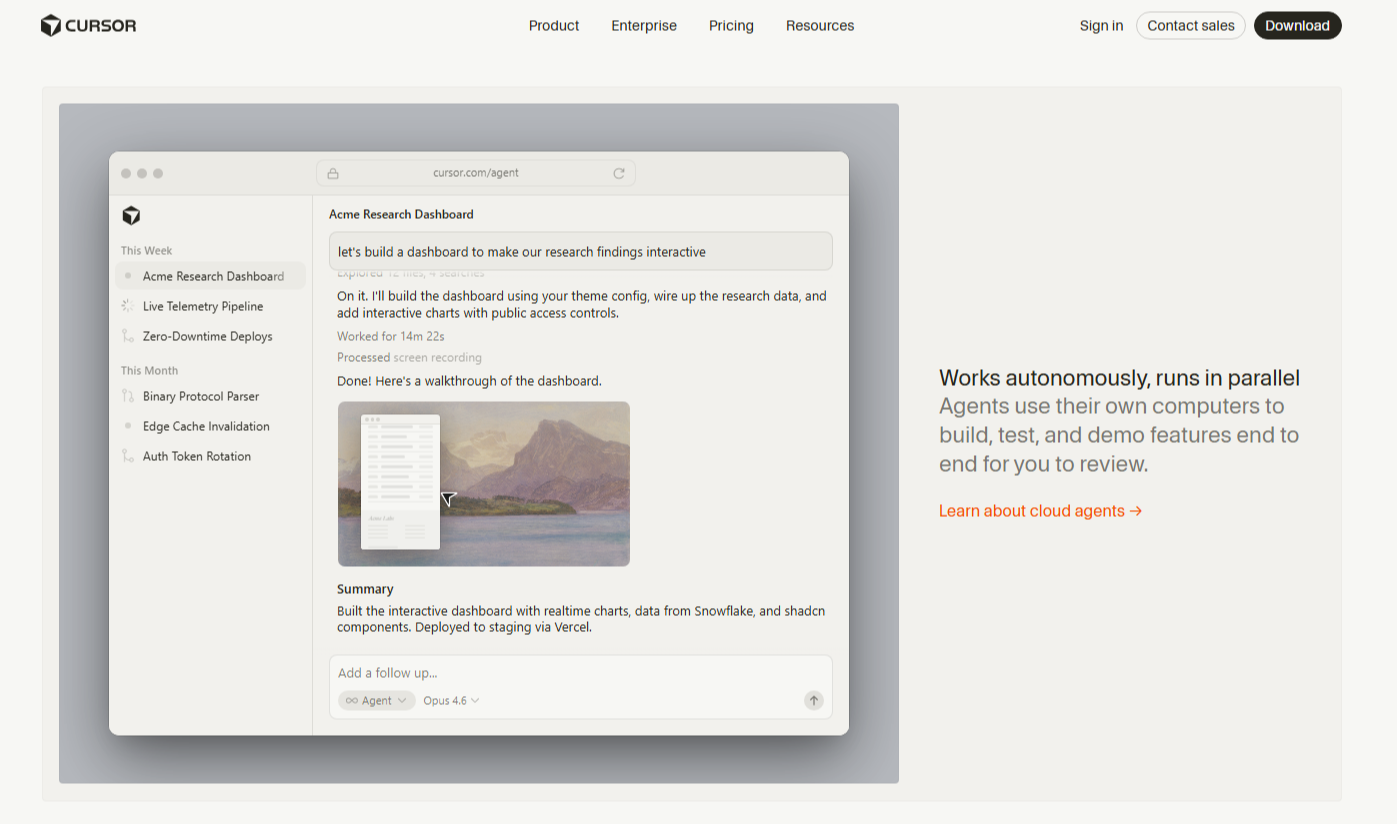Select Edge Cache Invalidation in sidebar
Image resolution: width=1397 pixels, height=824 pixels.
click(206, 426)
